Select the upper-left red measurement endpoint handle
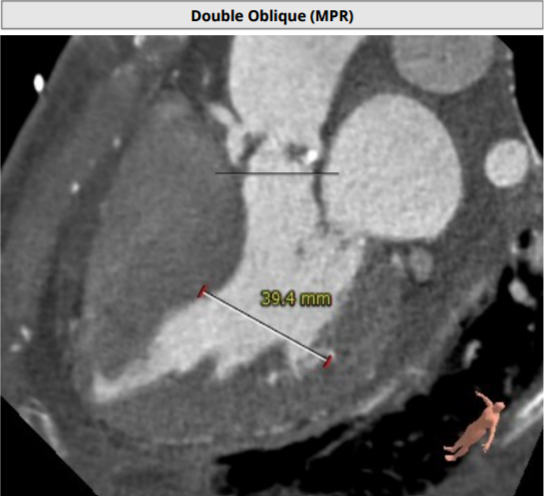Image resolution: width=547 pixels, height=496 pixels. coord(202,291)
